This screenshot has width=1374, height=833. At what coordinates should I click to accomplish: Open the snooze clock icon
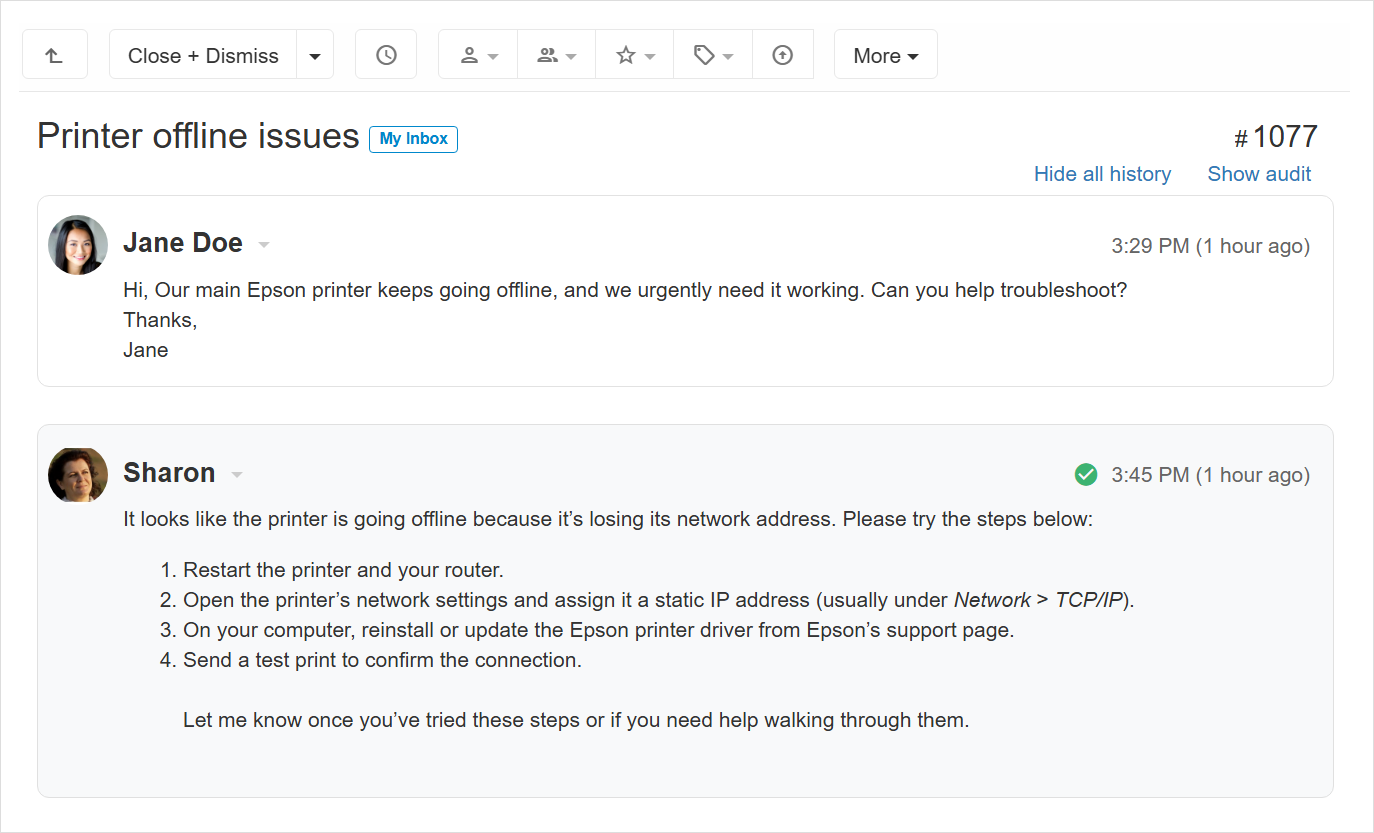(x=386, y=55)
